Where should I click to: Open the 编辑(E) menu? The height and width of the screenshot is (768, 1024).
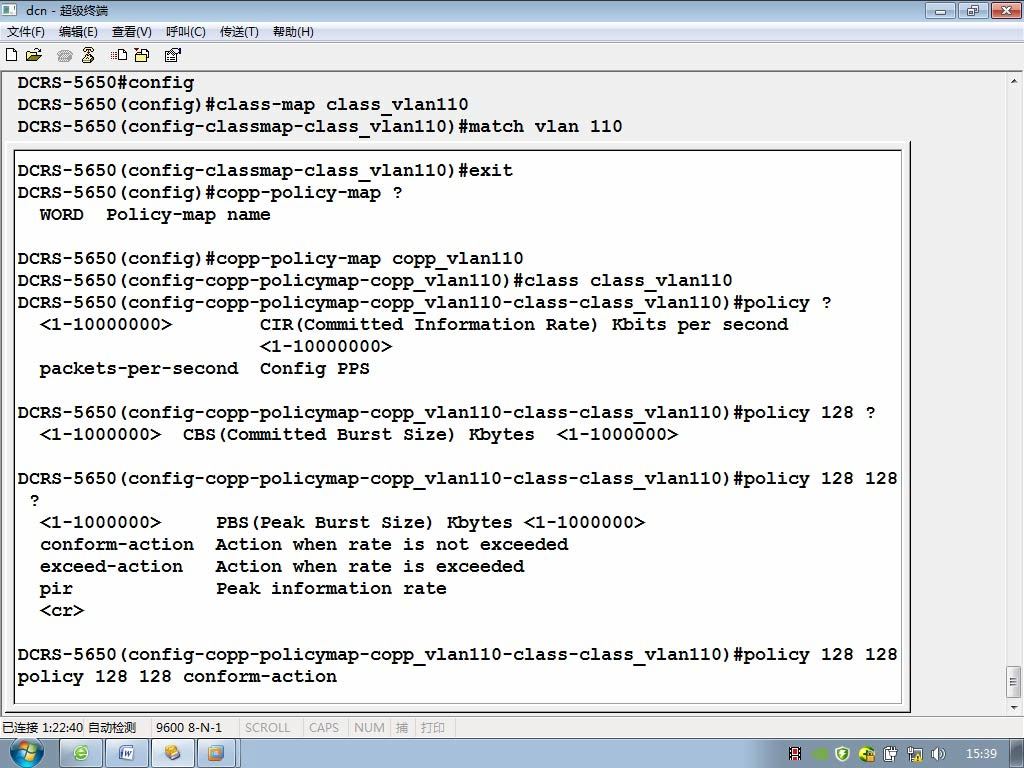point(78,31)
